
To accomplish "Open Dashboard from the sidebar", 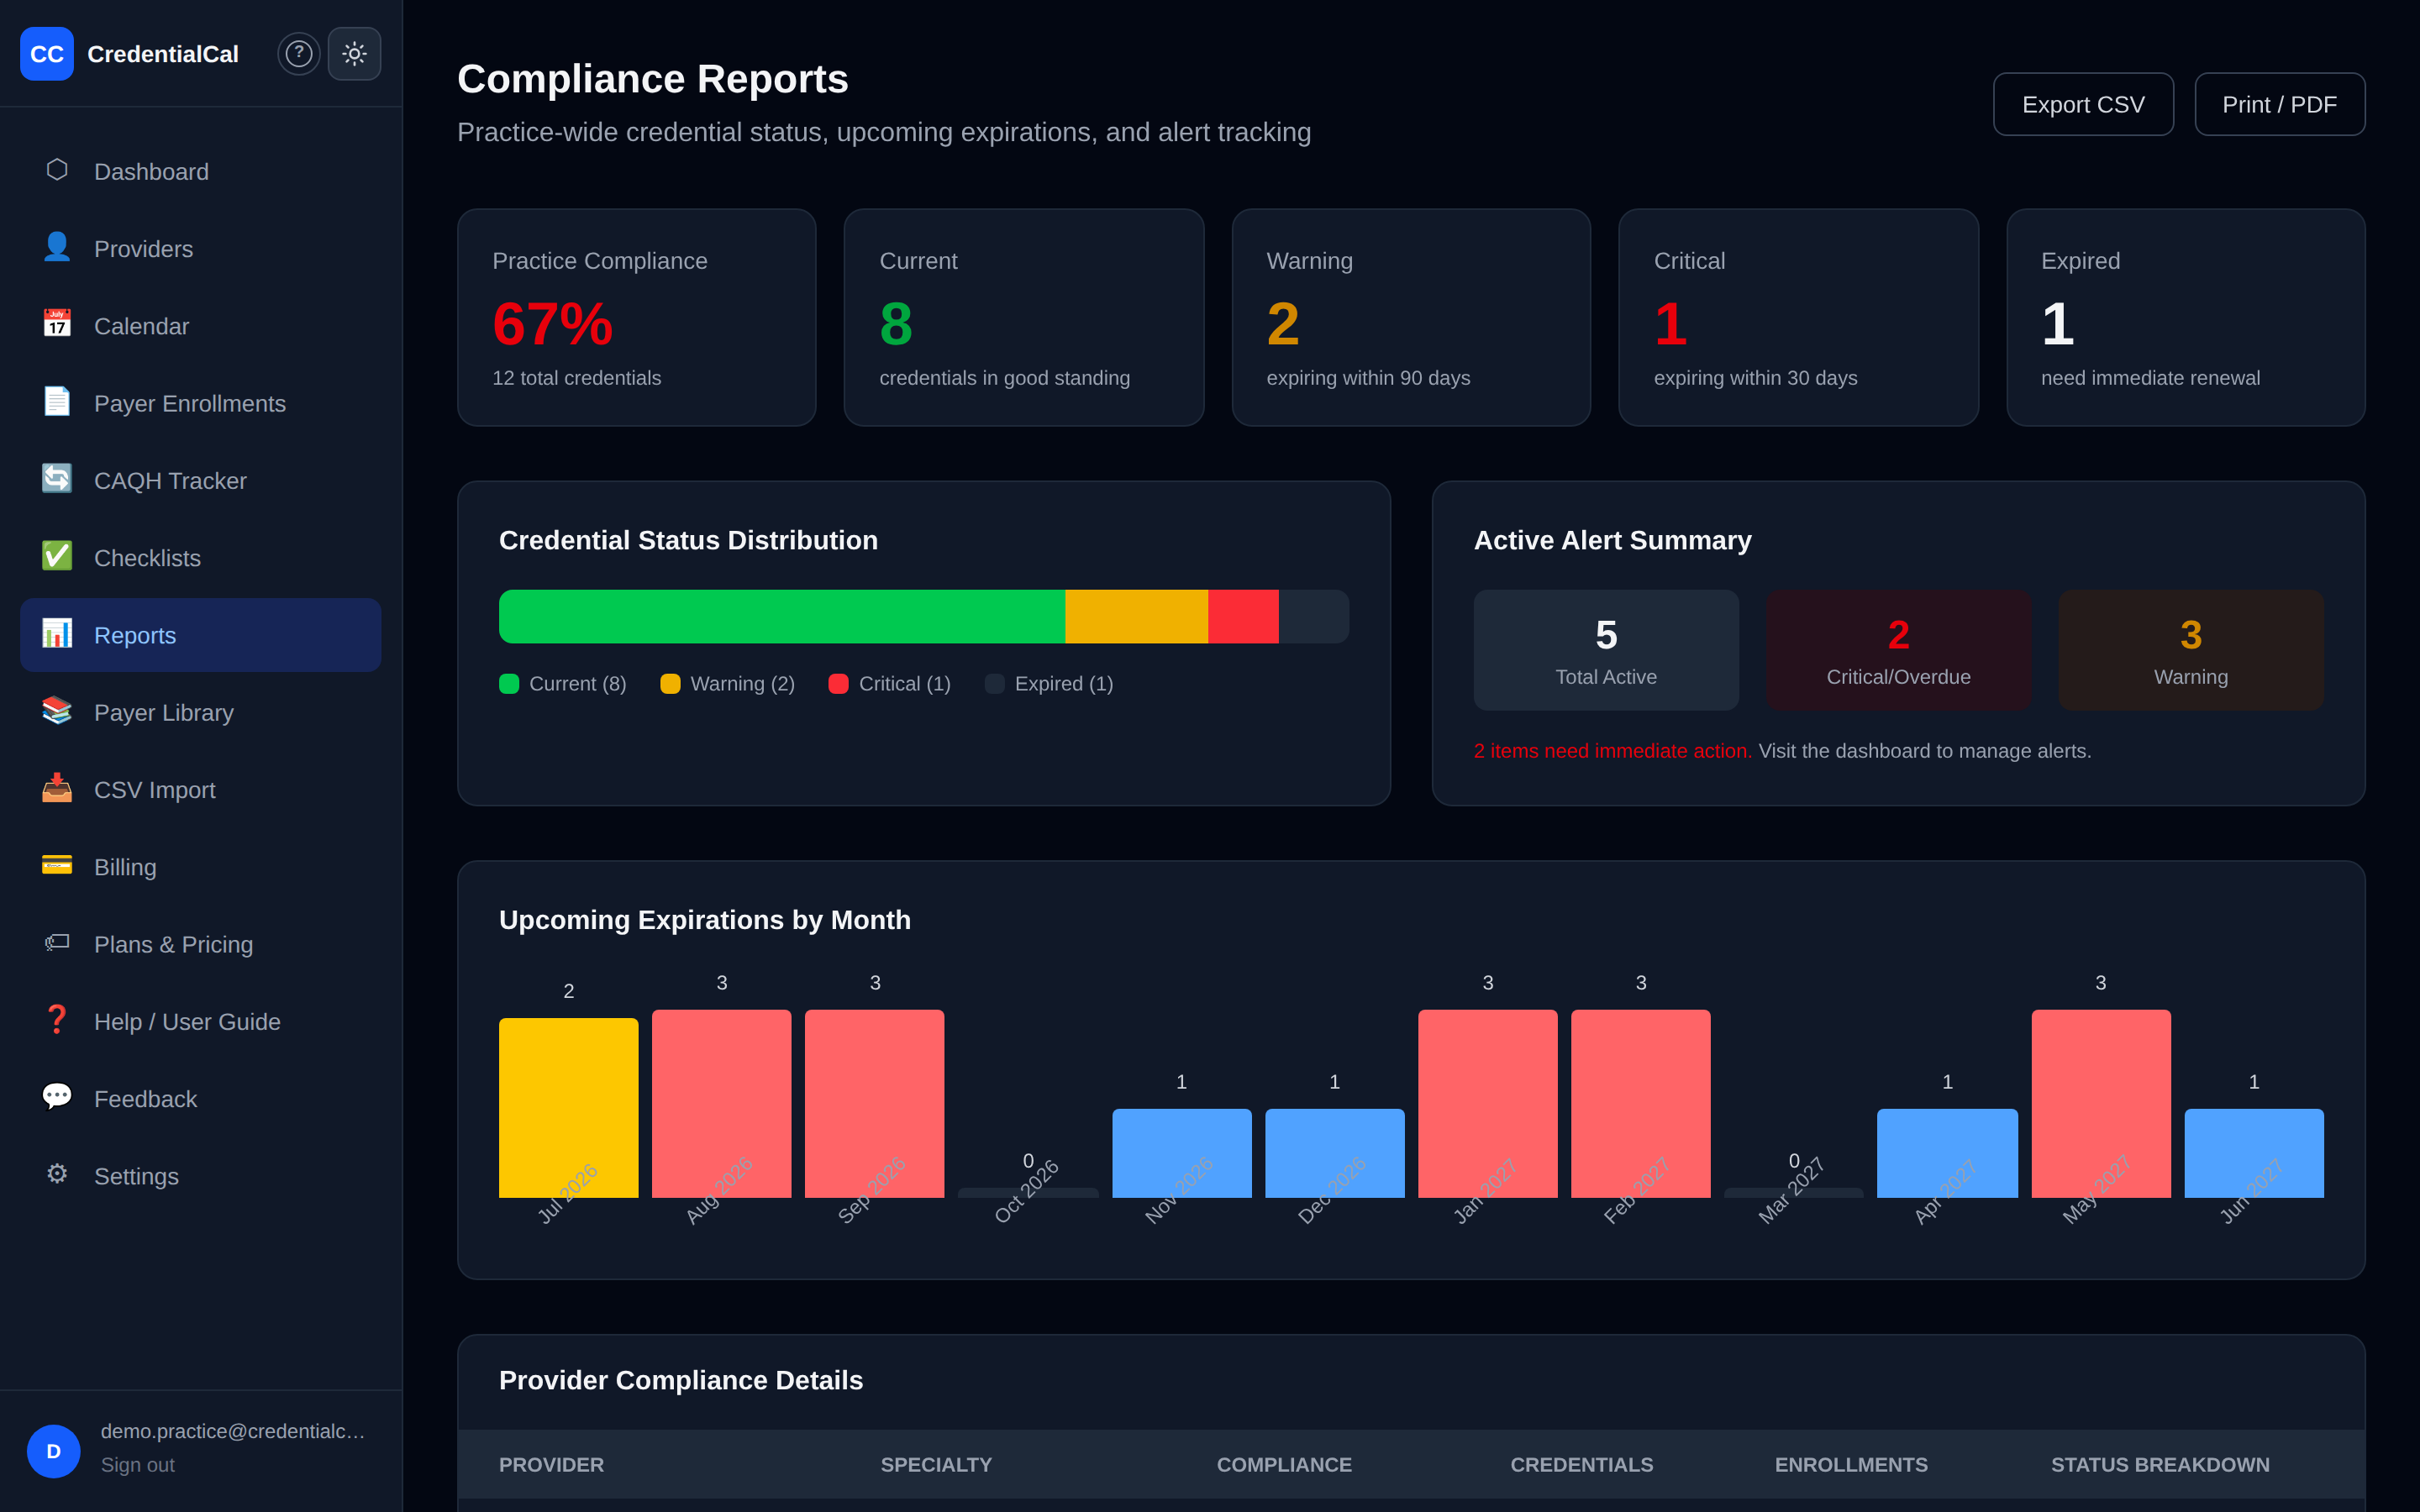I will 200,172.
